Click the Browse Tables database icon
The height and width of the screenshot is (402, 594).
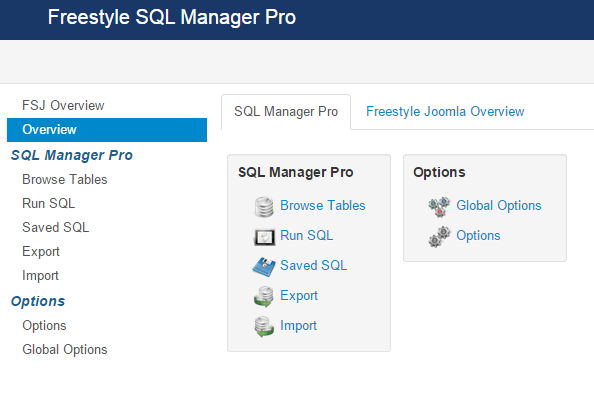click(264, 206)
